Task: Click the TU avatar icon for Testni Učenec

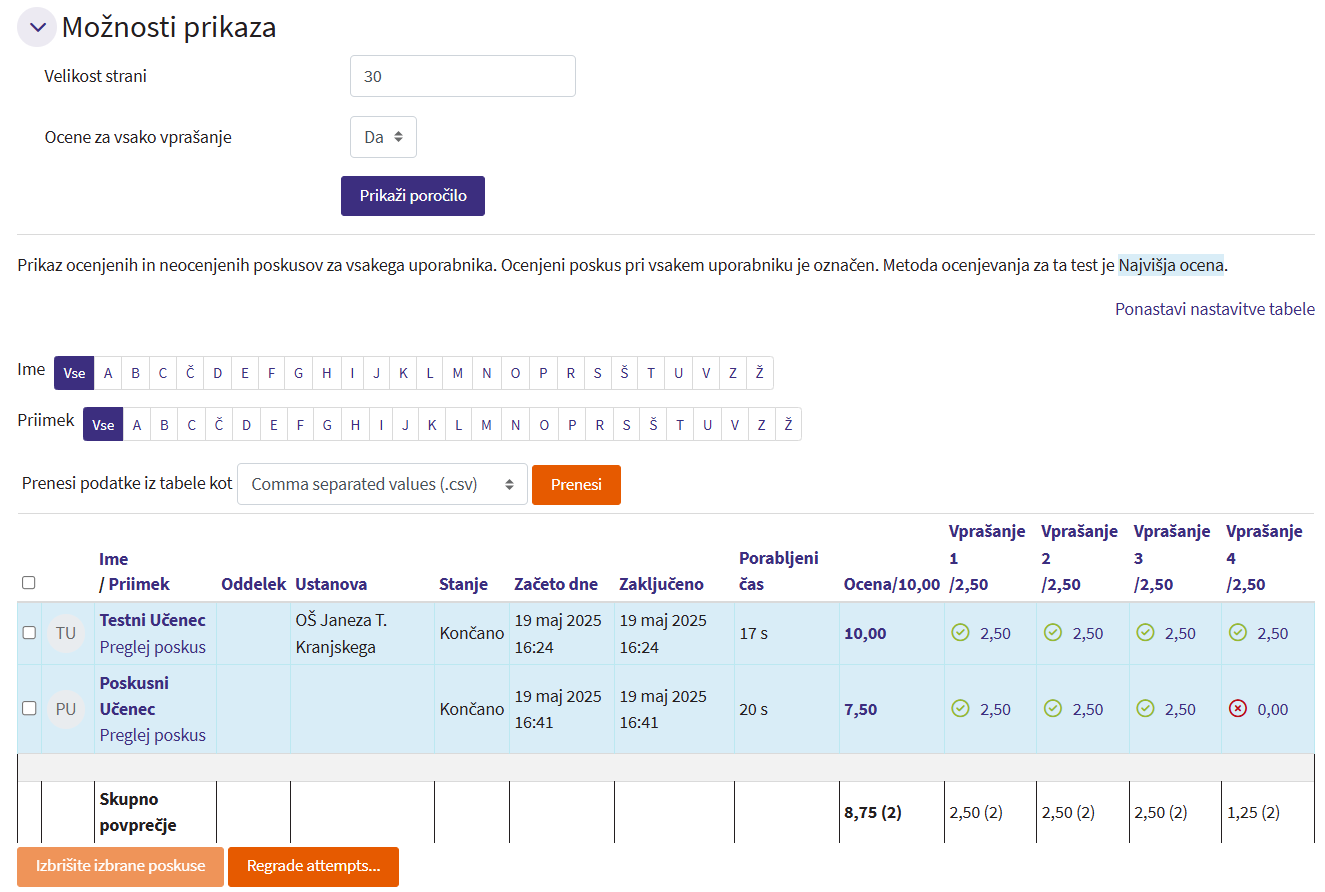Action: click(66, 633)
